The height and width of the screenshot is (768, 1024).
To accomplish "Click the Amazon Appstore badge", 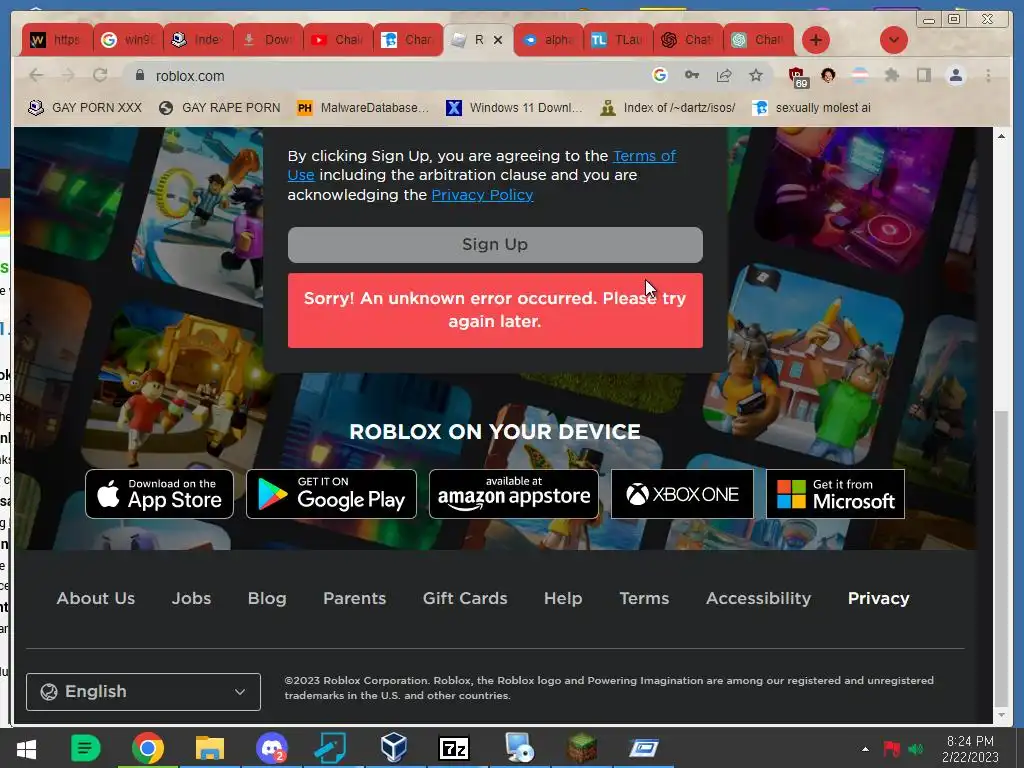I will (513, 494).
